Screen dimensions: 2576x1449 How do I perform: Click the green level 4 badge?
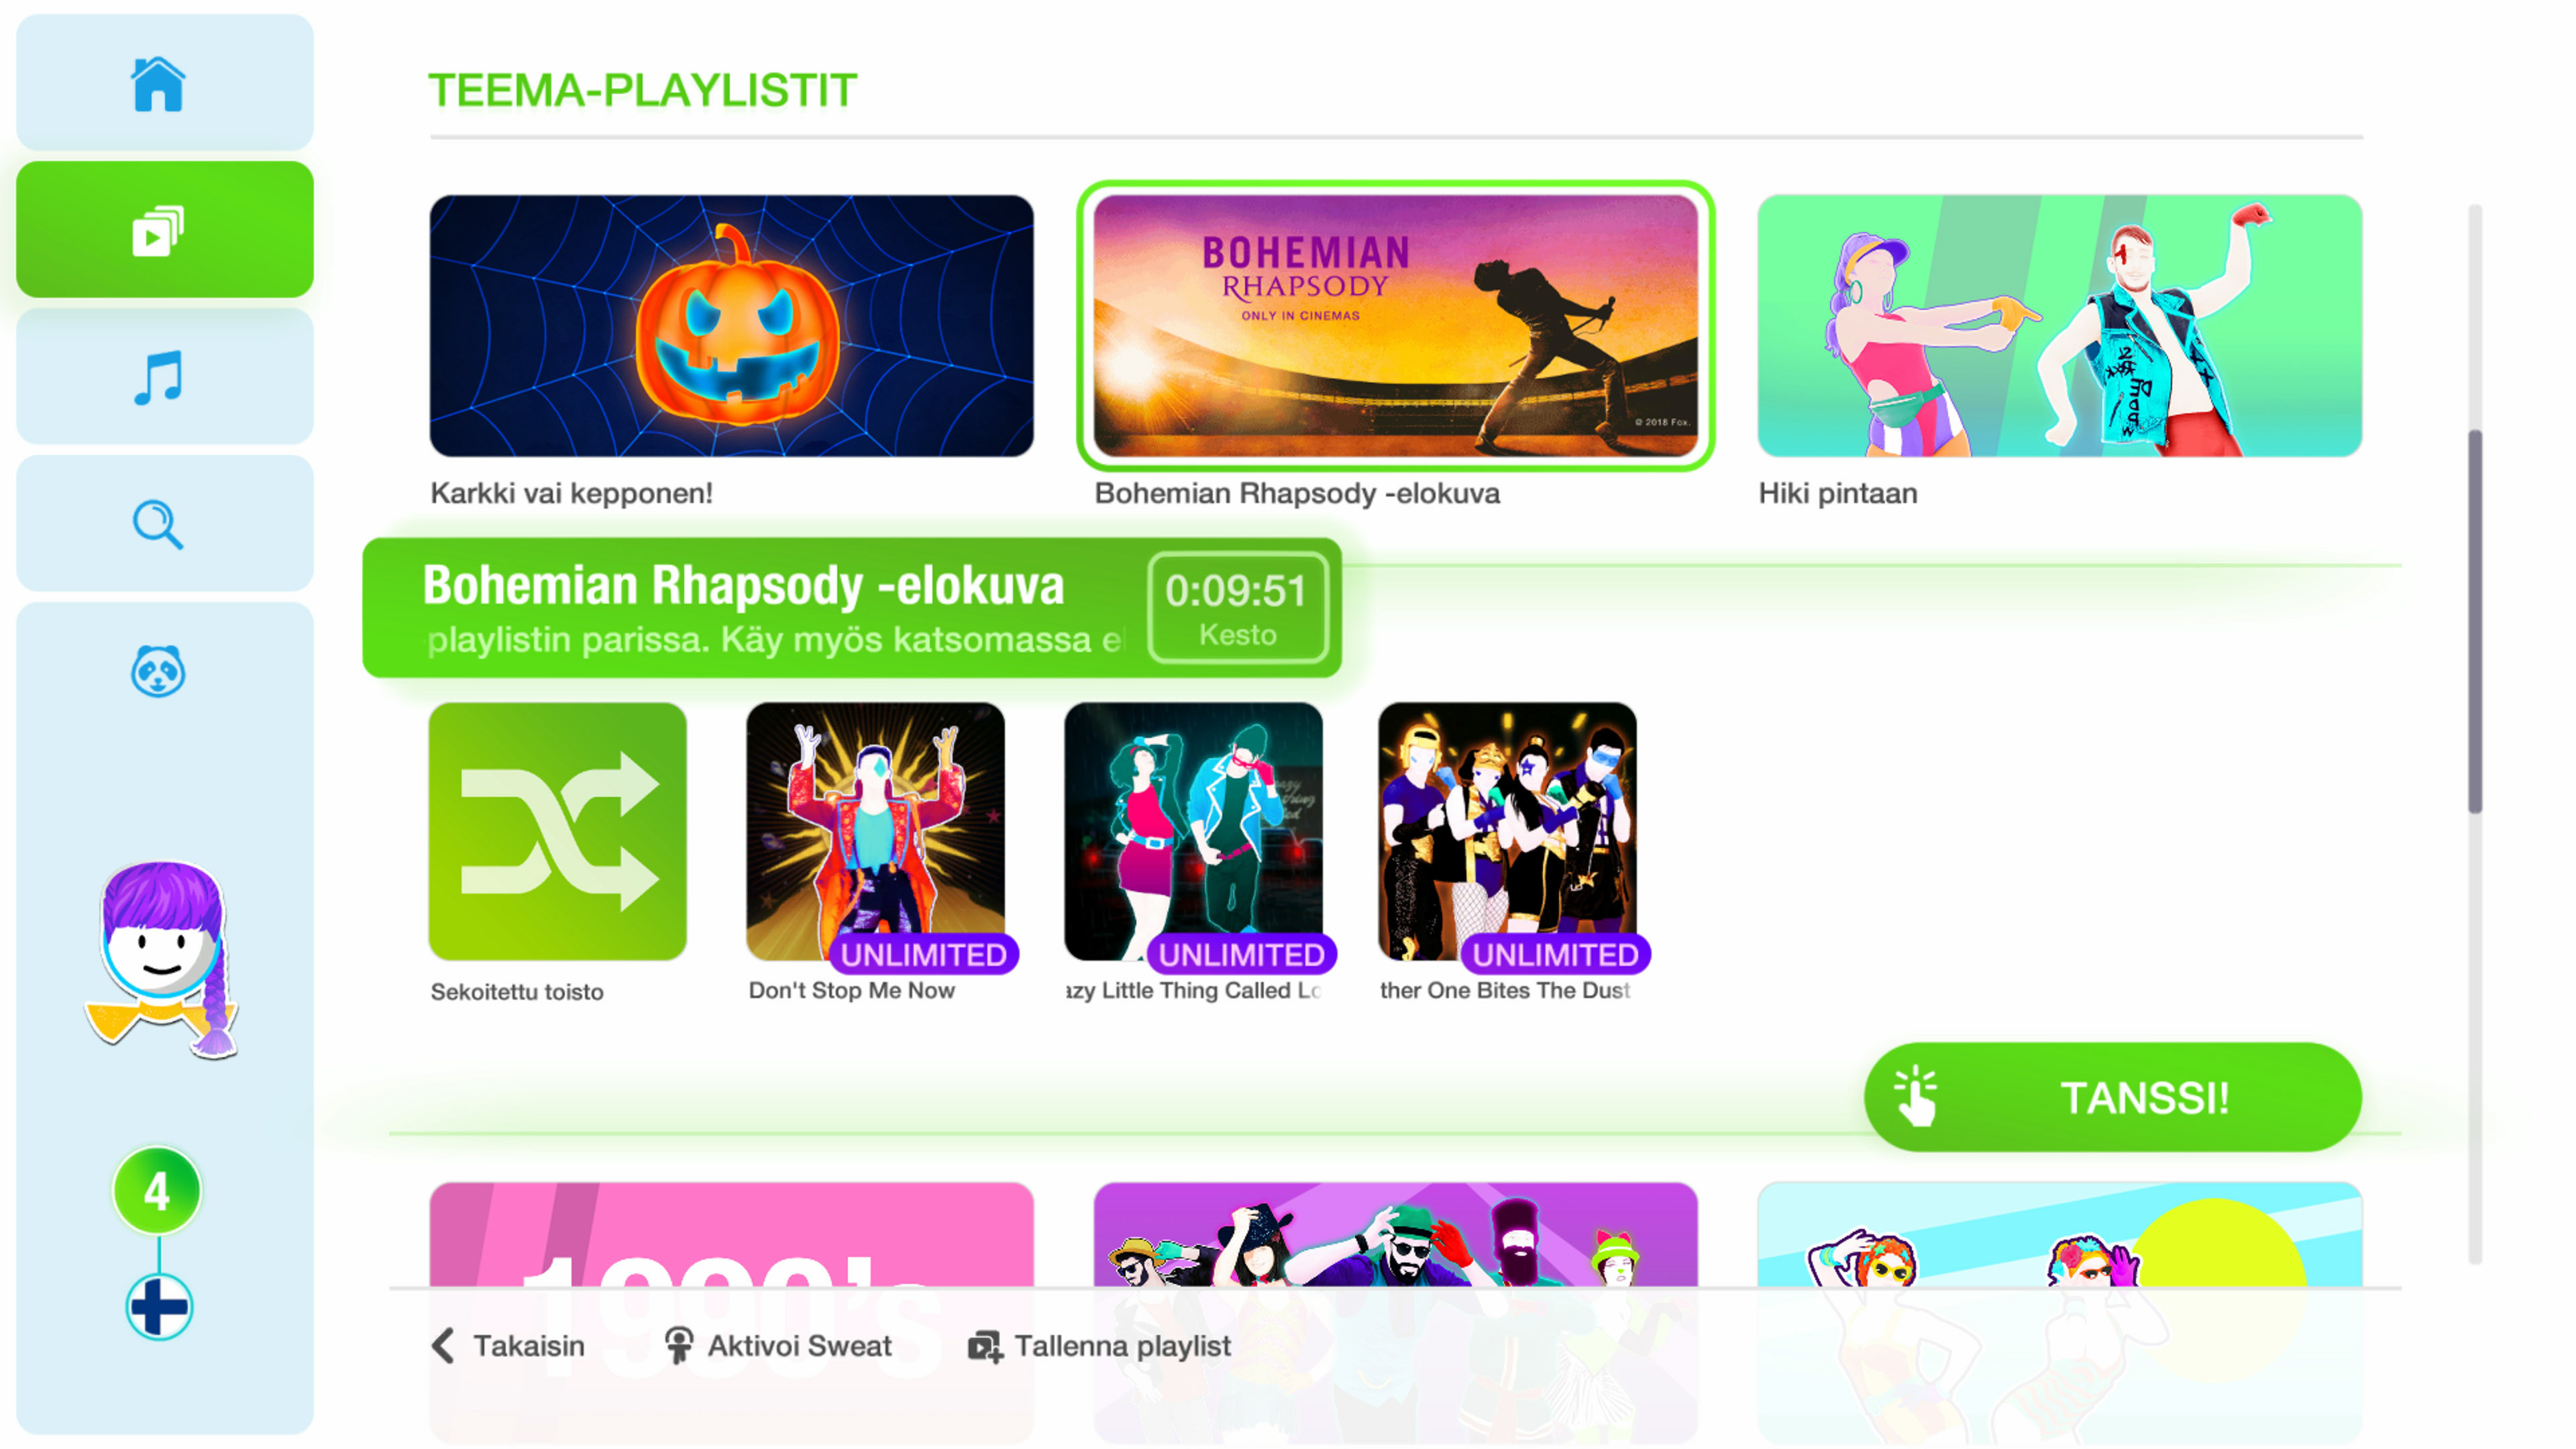157,1191
